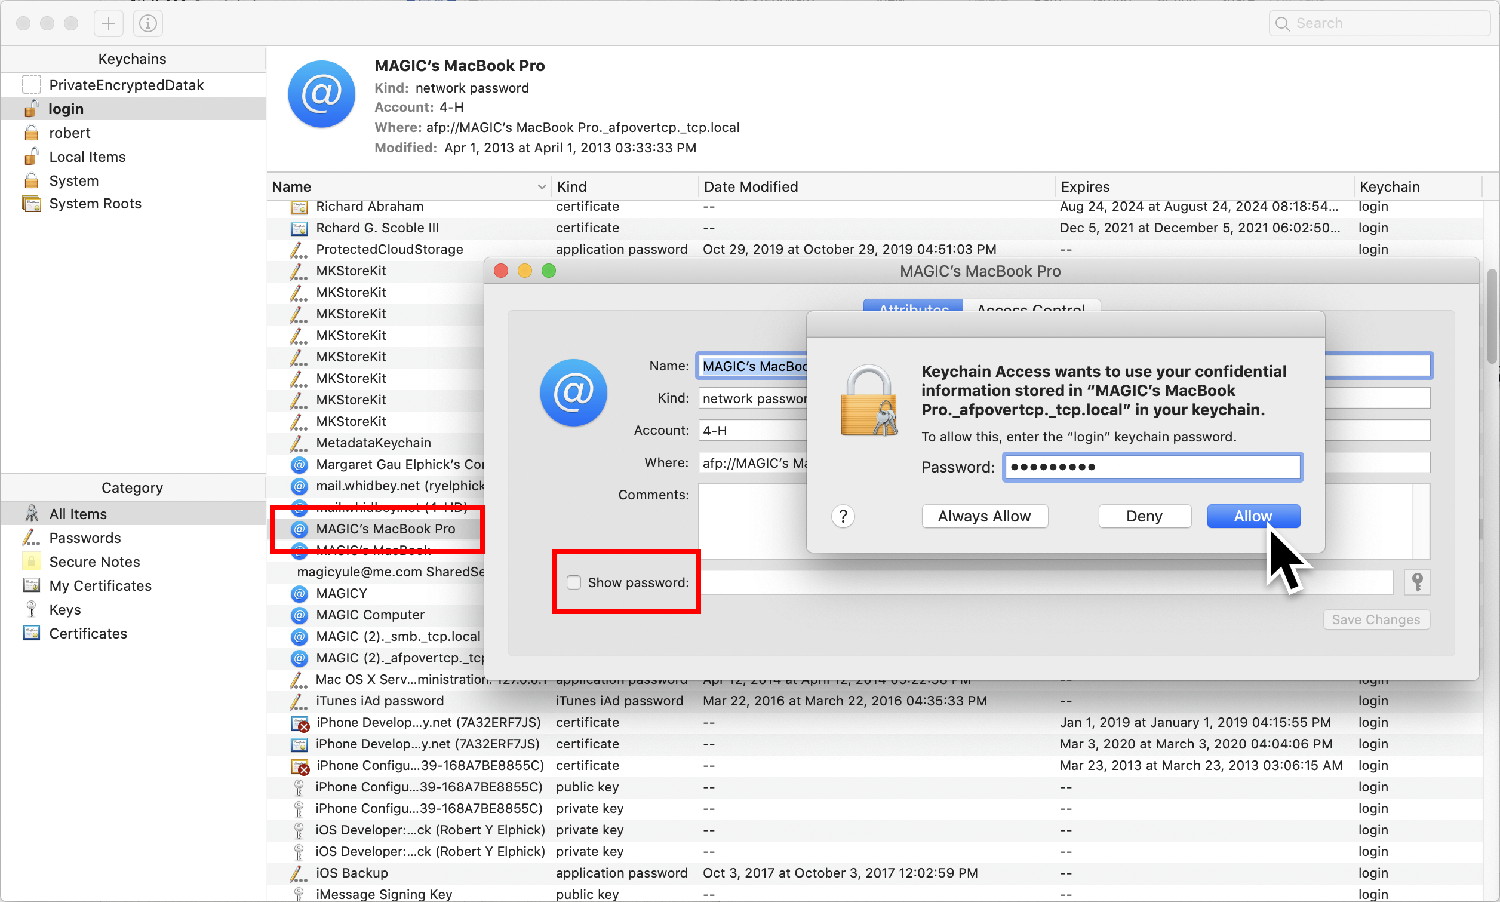Select MAGIC's MacBook Pro item in list
The height and width of the screenshot is (902, 1500).
(376, 529)
